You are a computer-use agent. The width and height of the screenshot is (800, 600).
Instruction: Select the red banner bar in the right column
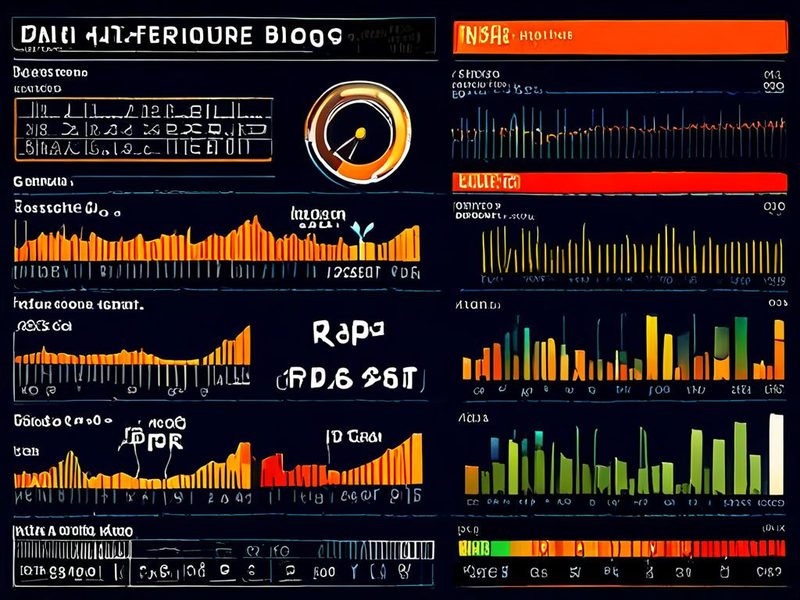pos(619,182)
